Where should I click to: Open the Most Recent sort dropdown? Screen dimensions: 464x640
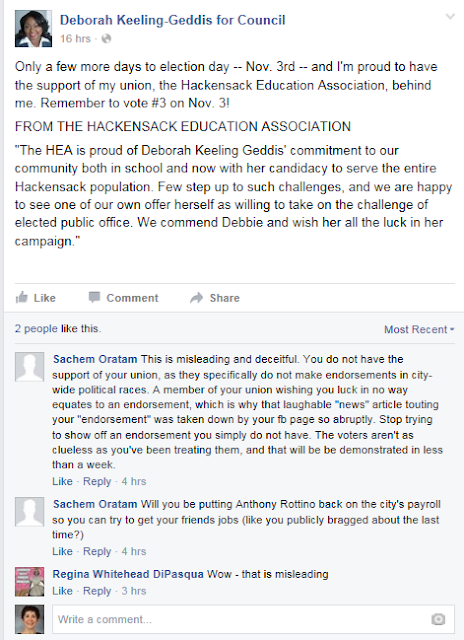[x=419, y=329]
